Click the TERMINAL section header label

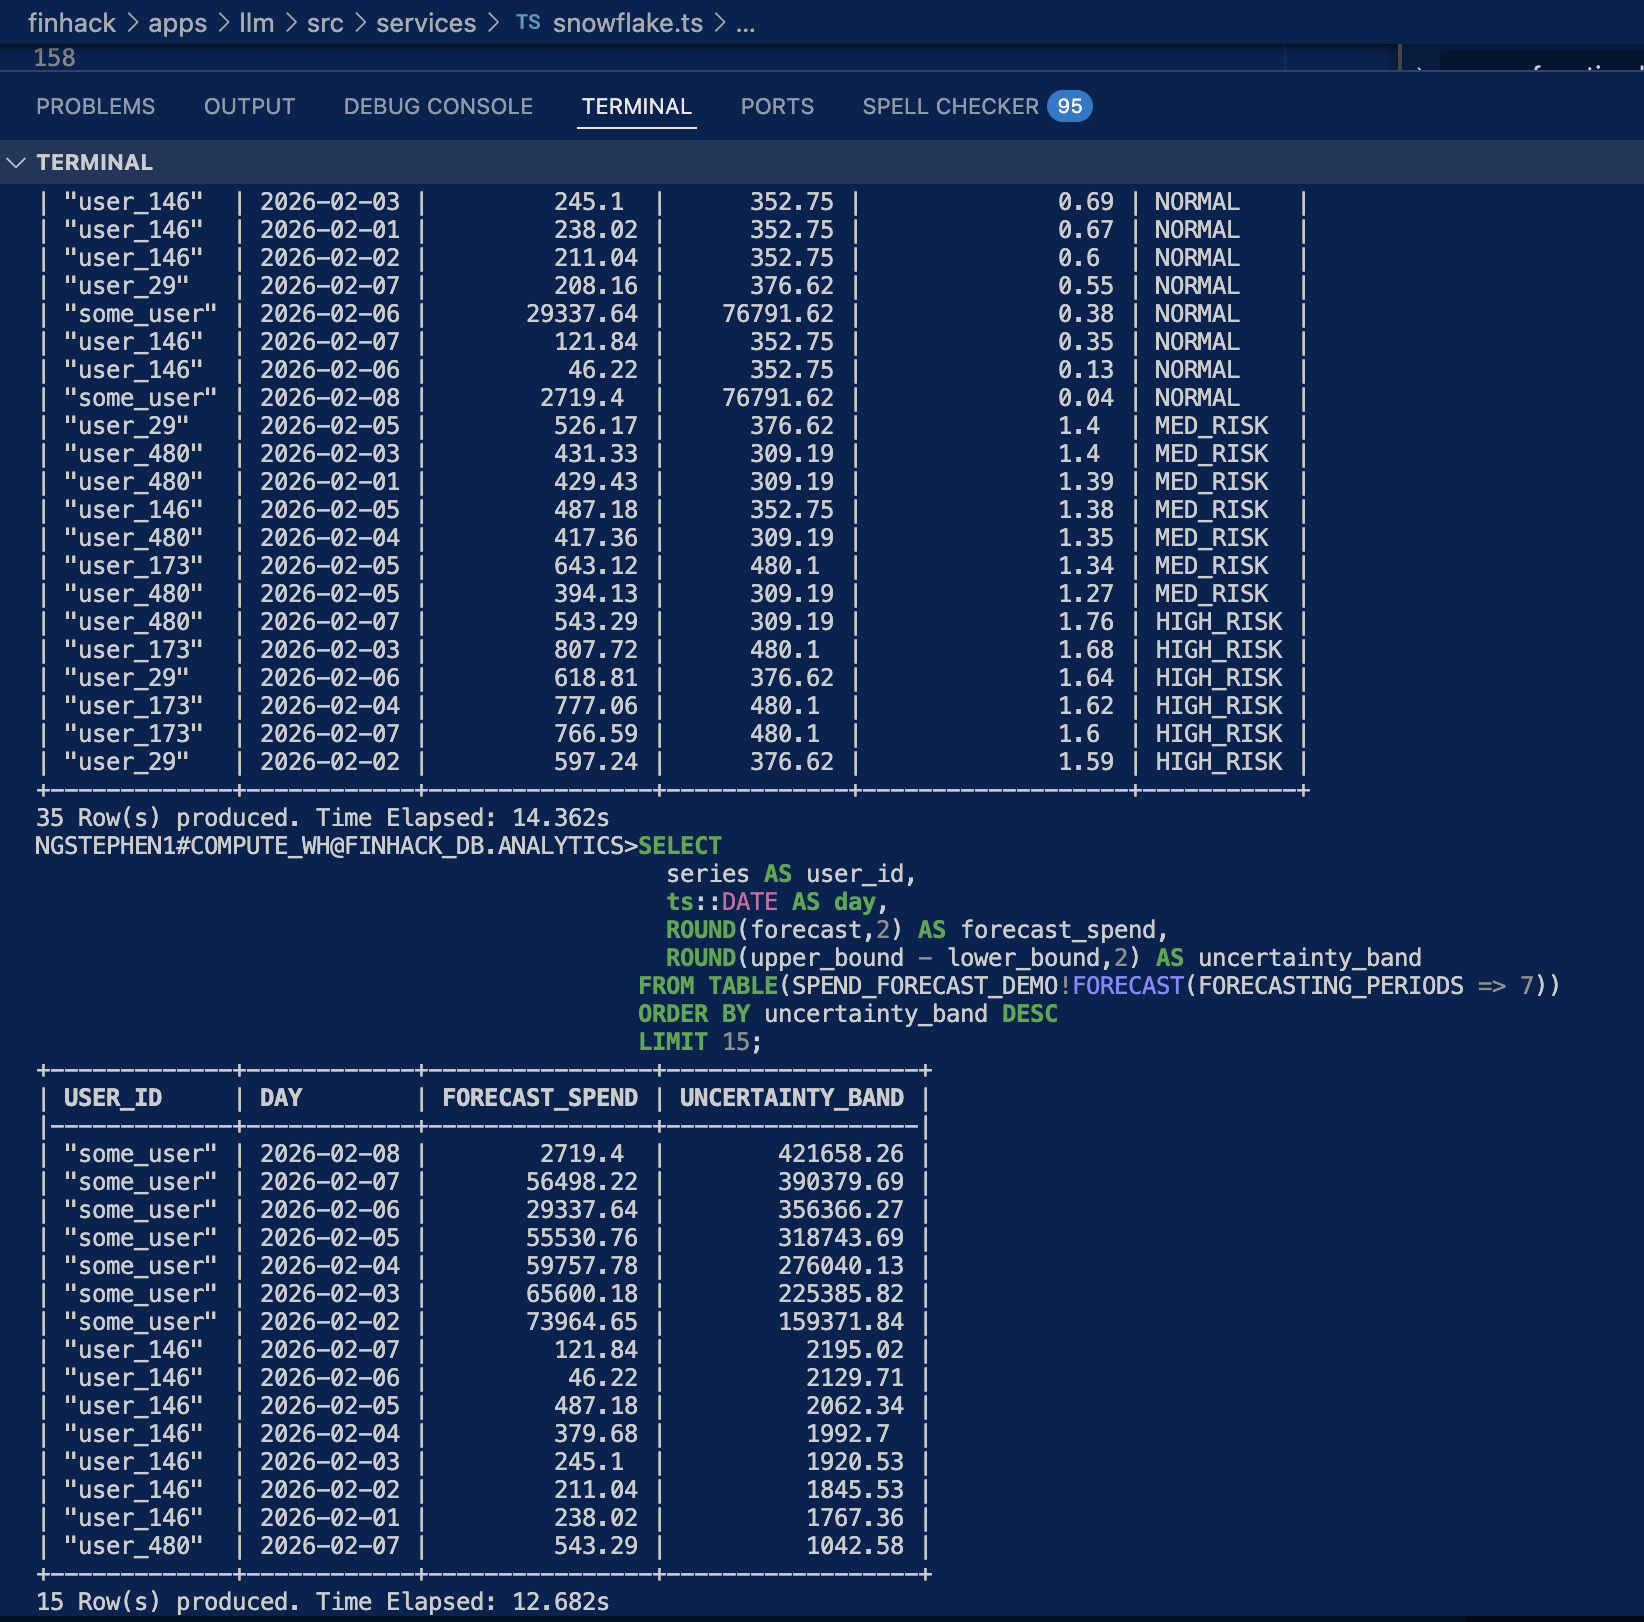(x=95, y=162)
